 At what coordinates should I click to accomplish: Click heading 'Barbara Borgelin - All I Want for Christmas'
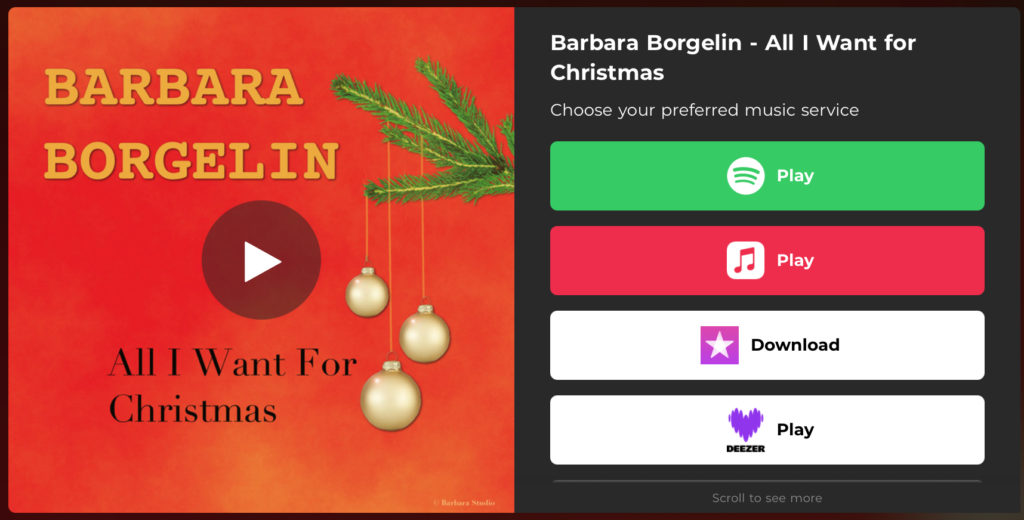point(733,57)
